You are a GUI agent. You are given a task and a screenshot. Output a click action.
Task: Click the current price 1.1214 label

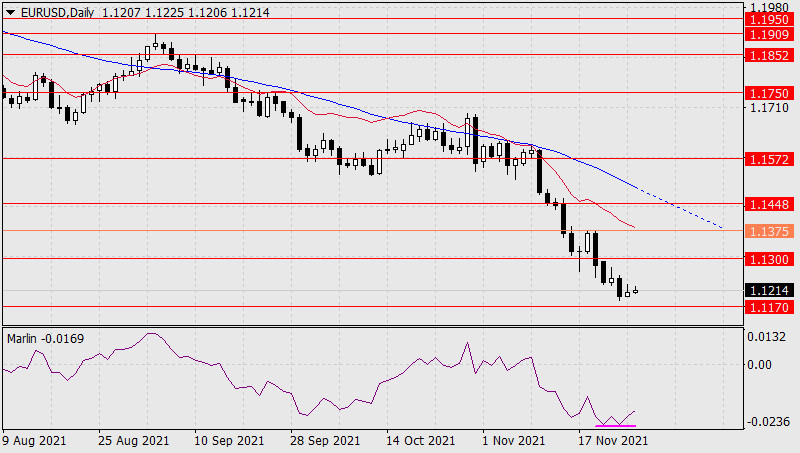point(769,290)
